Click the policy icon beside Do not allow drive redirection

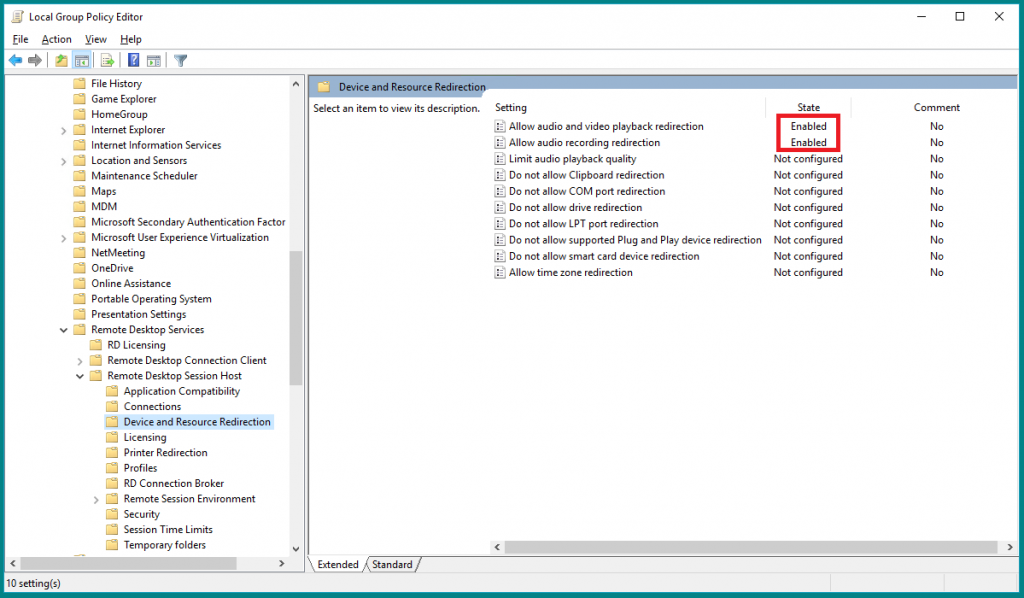pos(500,208)
